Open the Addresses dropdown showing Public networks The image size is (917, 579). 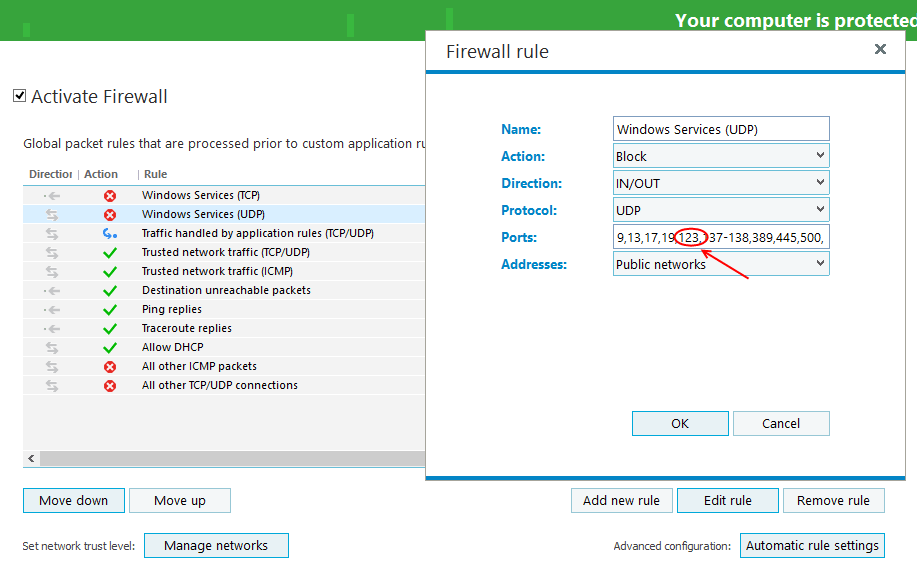coord(720,263)
